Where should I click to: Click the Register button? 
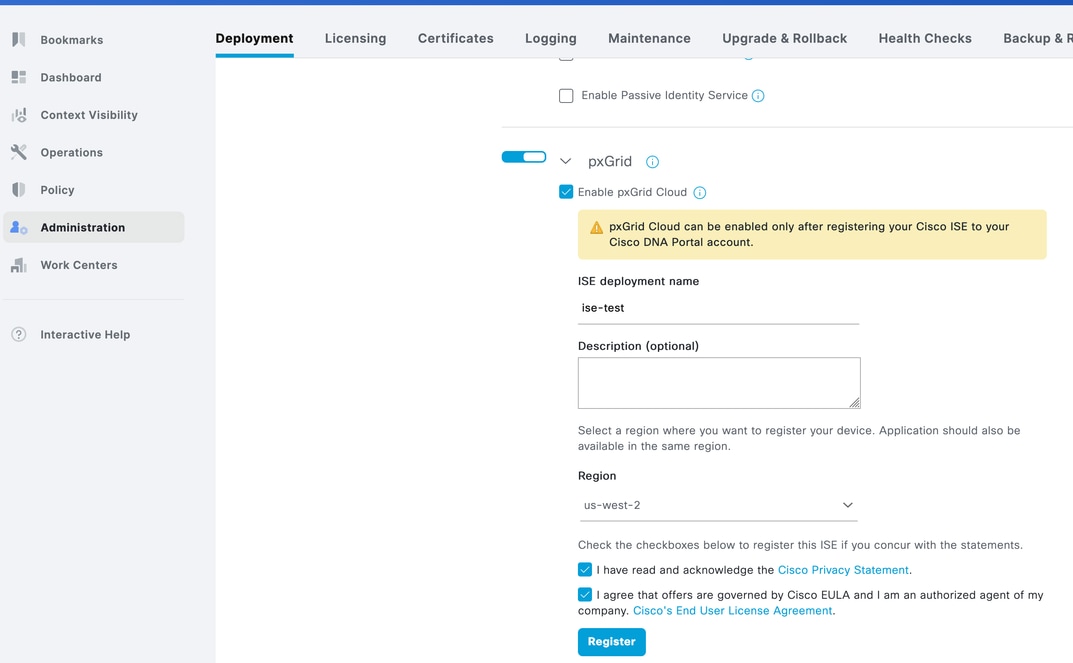coord(612,642)
